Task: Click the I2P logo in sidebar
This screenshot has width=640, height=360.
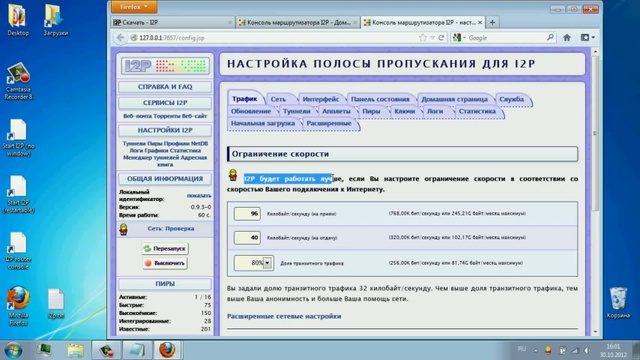Action: 165,66
